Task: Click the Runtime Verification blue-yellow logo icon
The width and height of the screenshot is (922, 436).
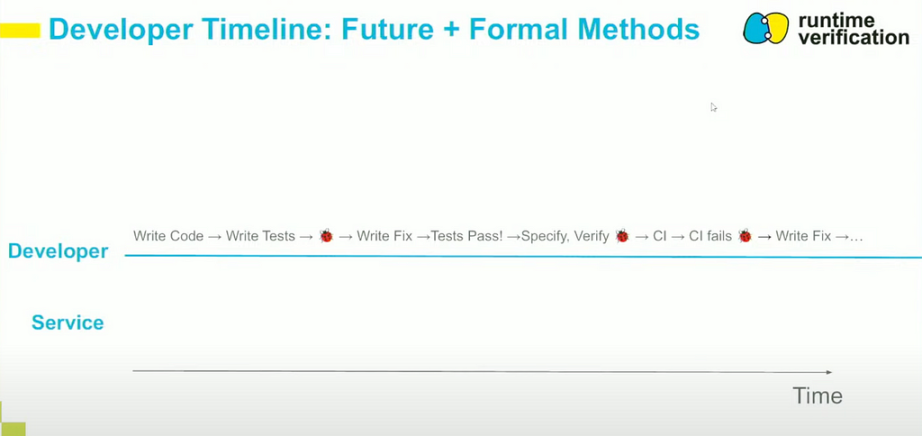Action: [766, 28]
